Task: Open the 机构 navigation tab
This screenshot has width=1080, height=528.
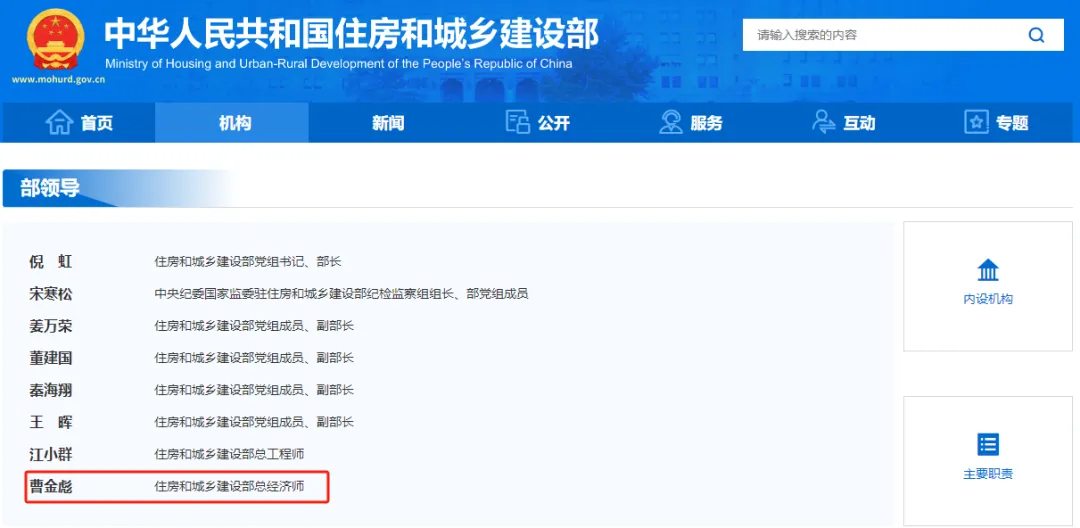Action: pos(232,123)
